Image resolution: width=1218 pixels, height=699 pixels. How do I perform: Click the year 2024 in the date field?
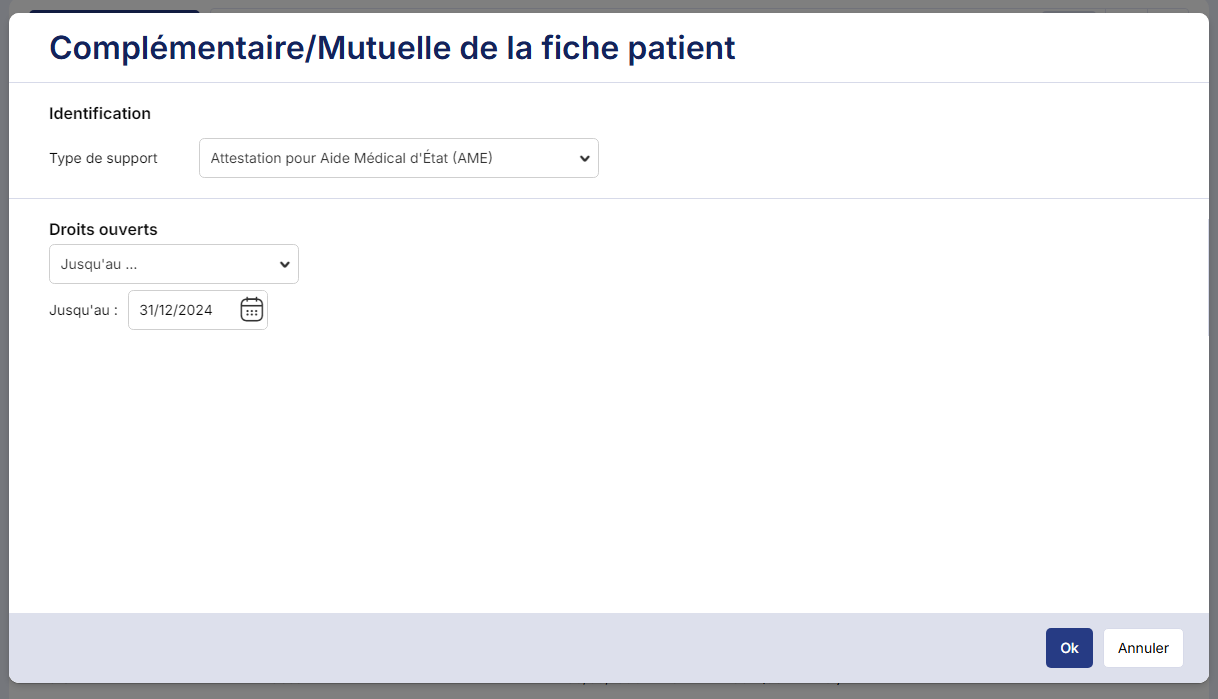196,310
